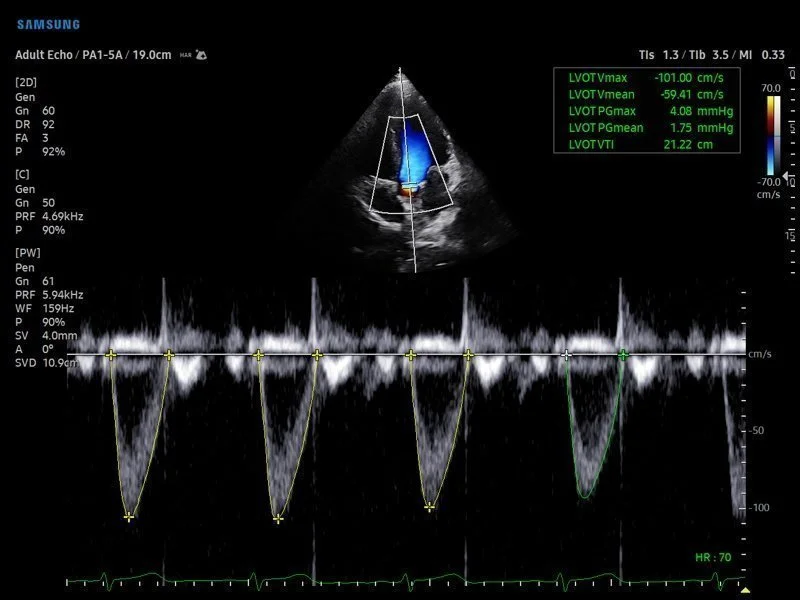Image resolution: width=800 pixels, height=600 pixels.
Task: Click the first yellow baseline caliper marker
Action: pos(111,355)
